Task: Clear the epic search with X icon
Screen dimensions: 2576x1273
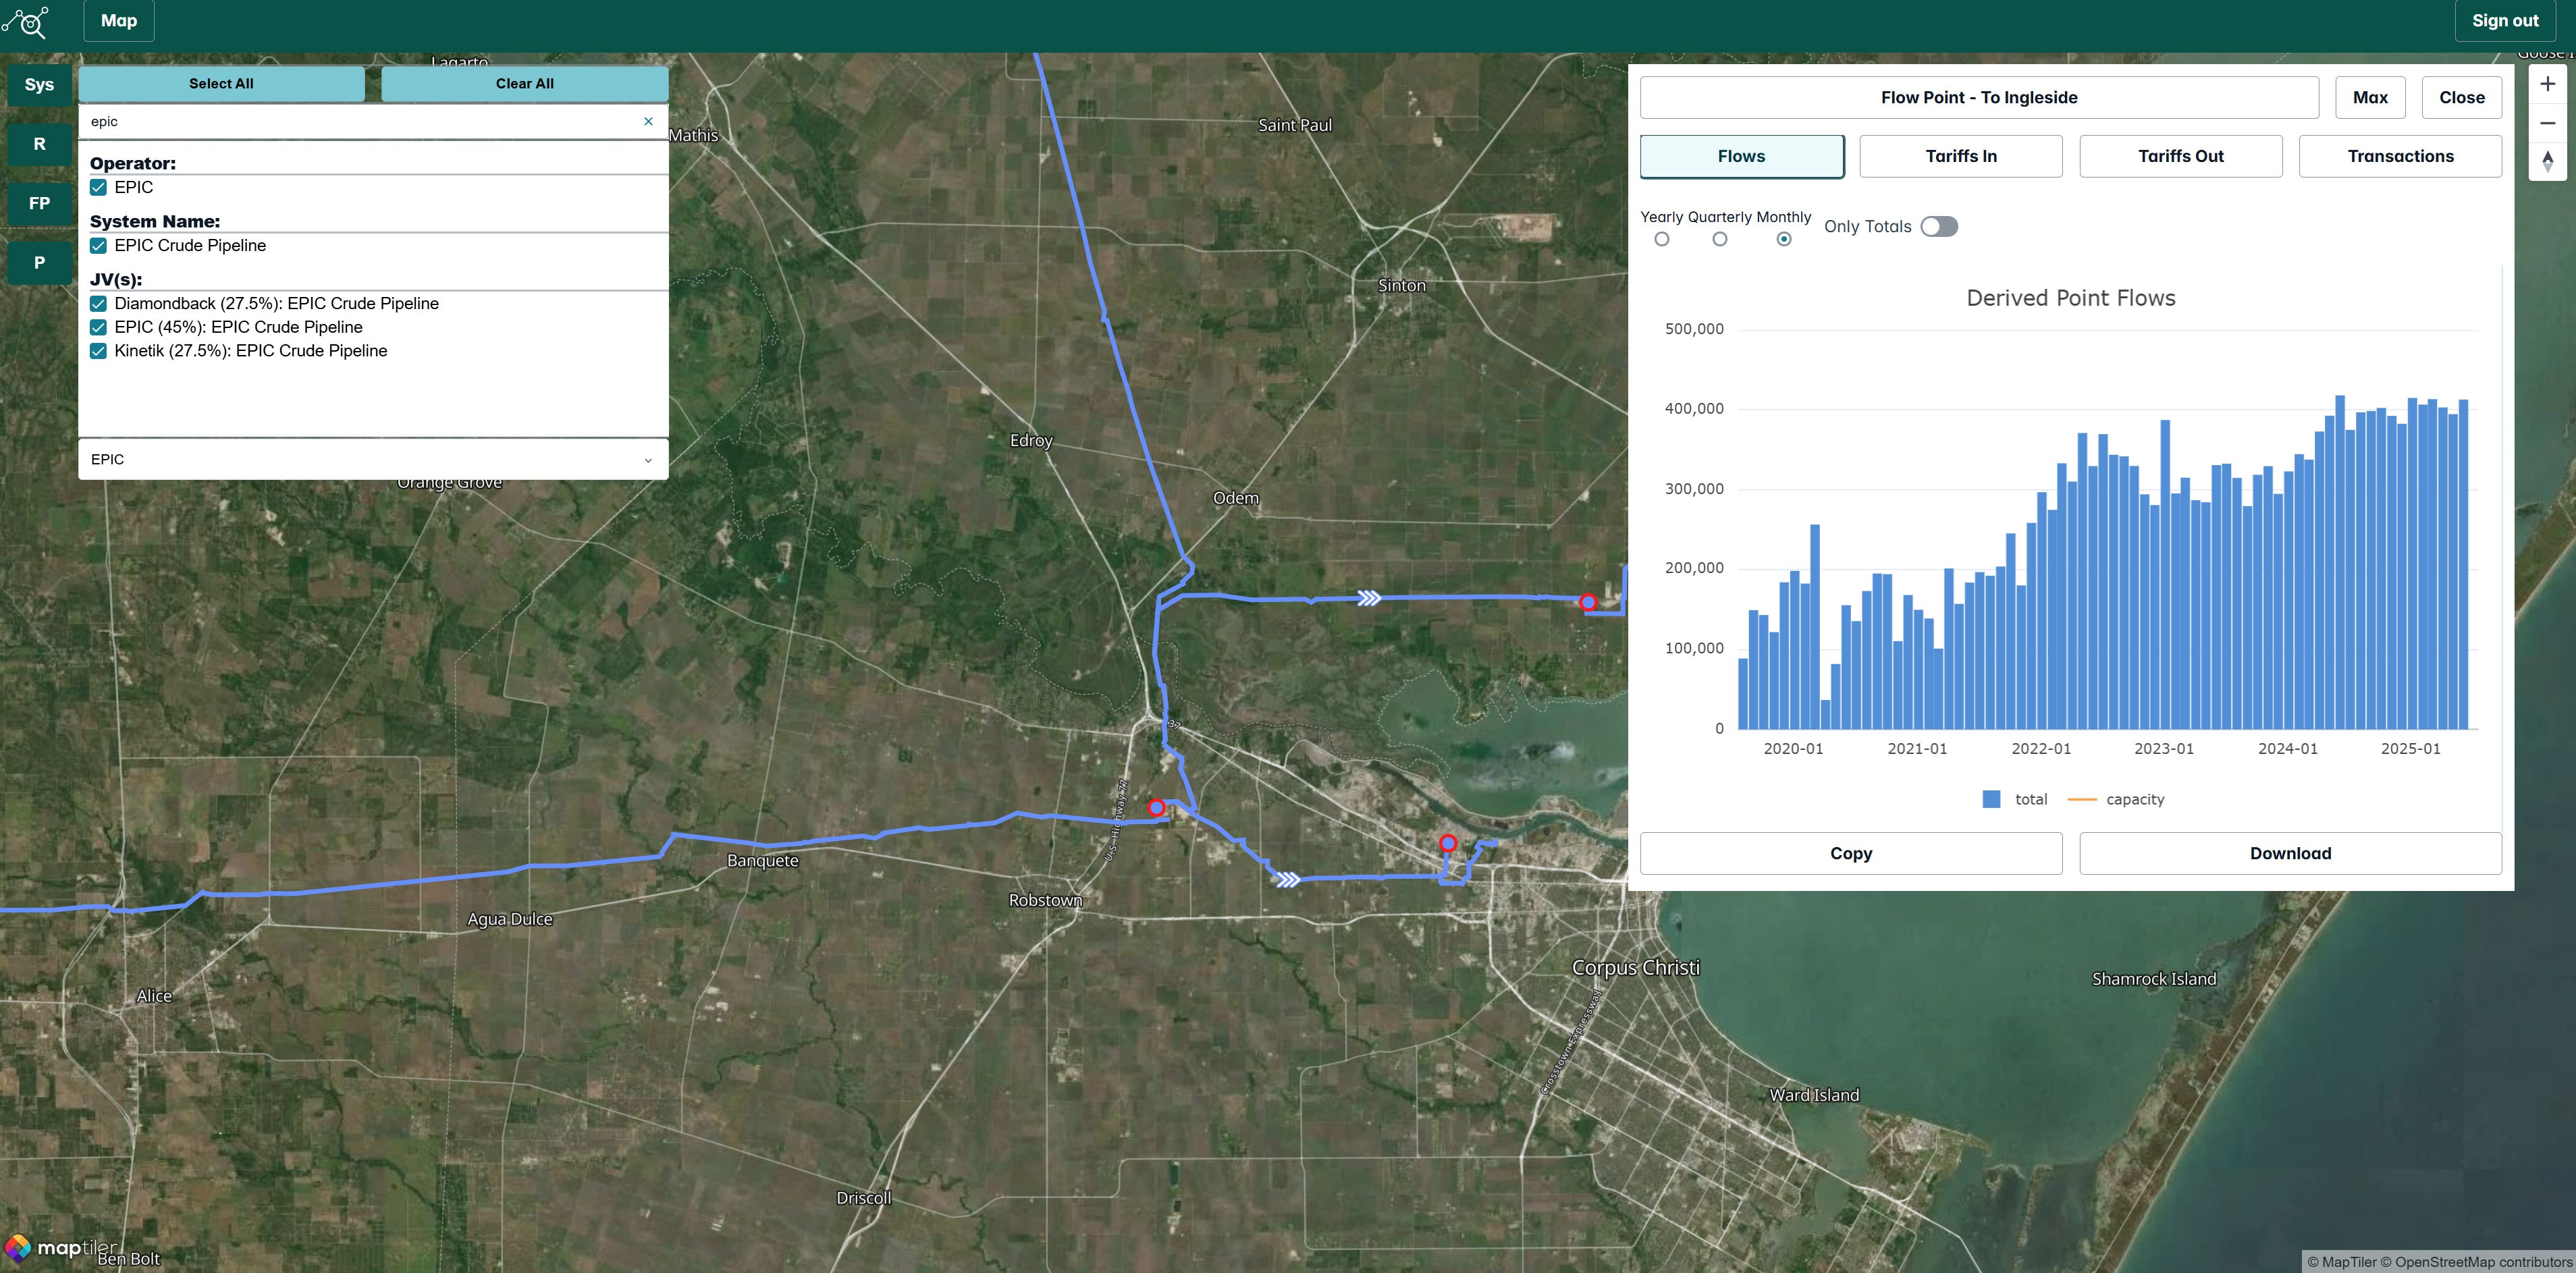Action: pyautogui.click(x=648, y=121)
